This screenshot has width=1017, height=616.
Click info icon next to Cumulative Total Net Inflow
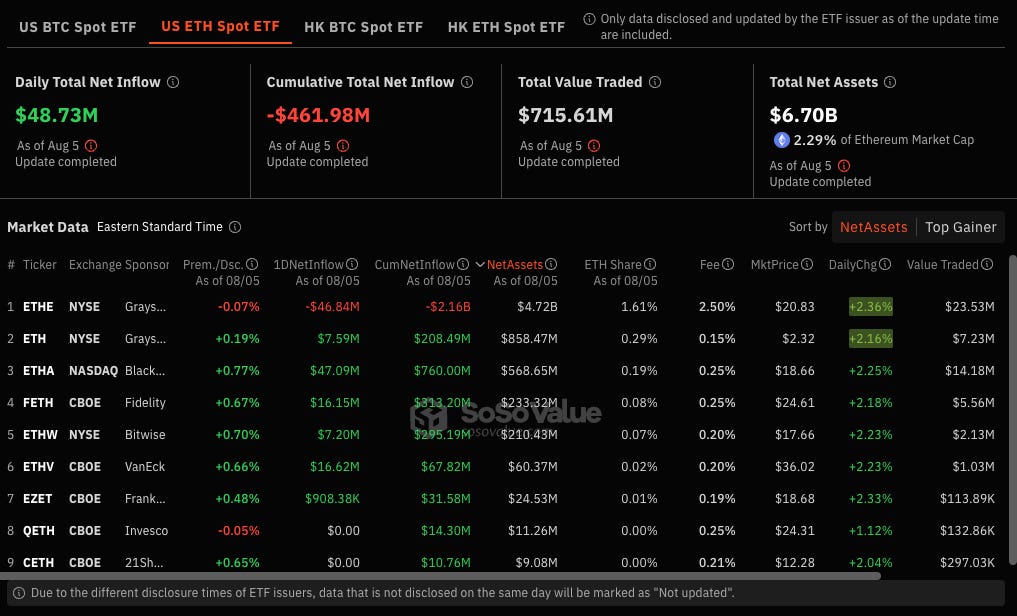[x=467, y=82]
